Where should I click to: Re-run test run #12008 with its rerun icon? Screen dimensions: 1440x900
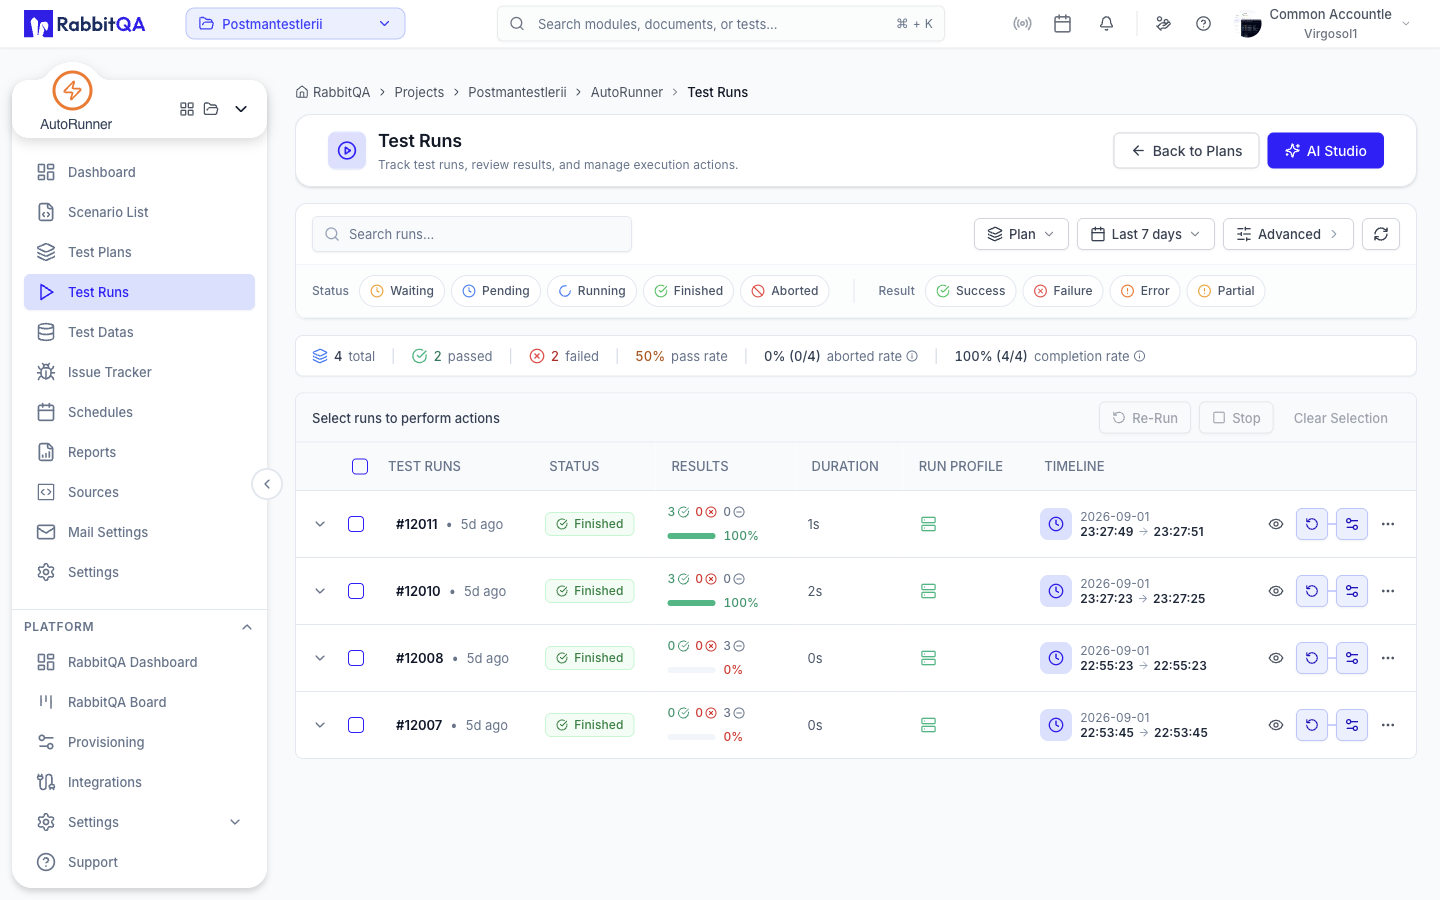(1312, 658)
